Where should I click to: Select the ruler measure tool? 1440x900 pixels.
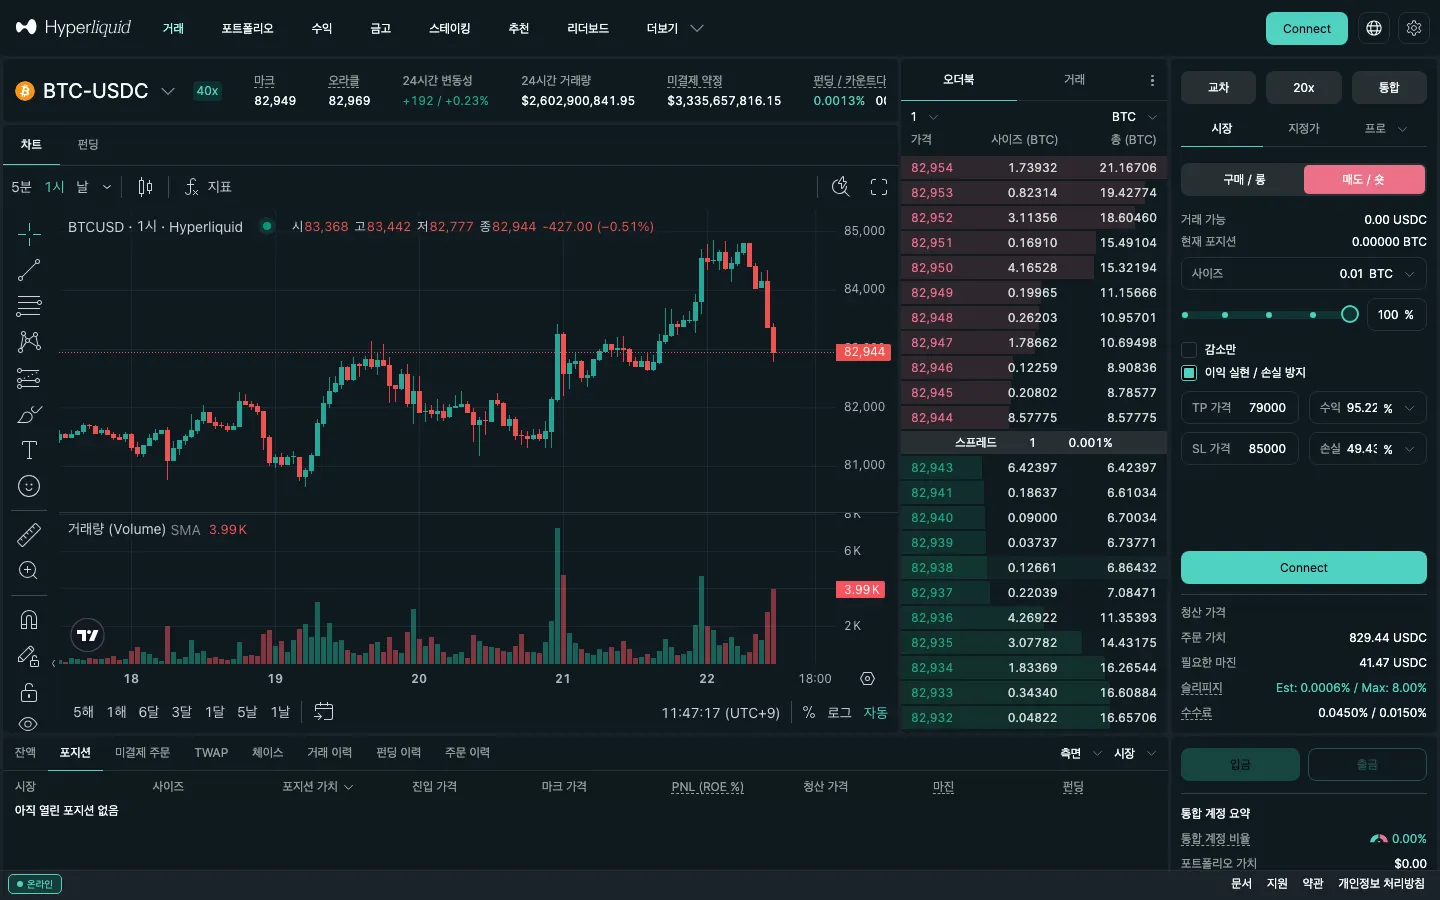click(x=29, y=535)
